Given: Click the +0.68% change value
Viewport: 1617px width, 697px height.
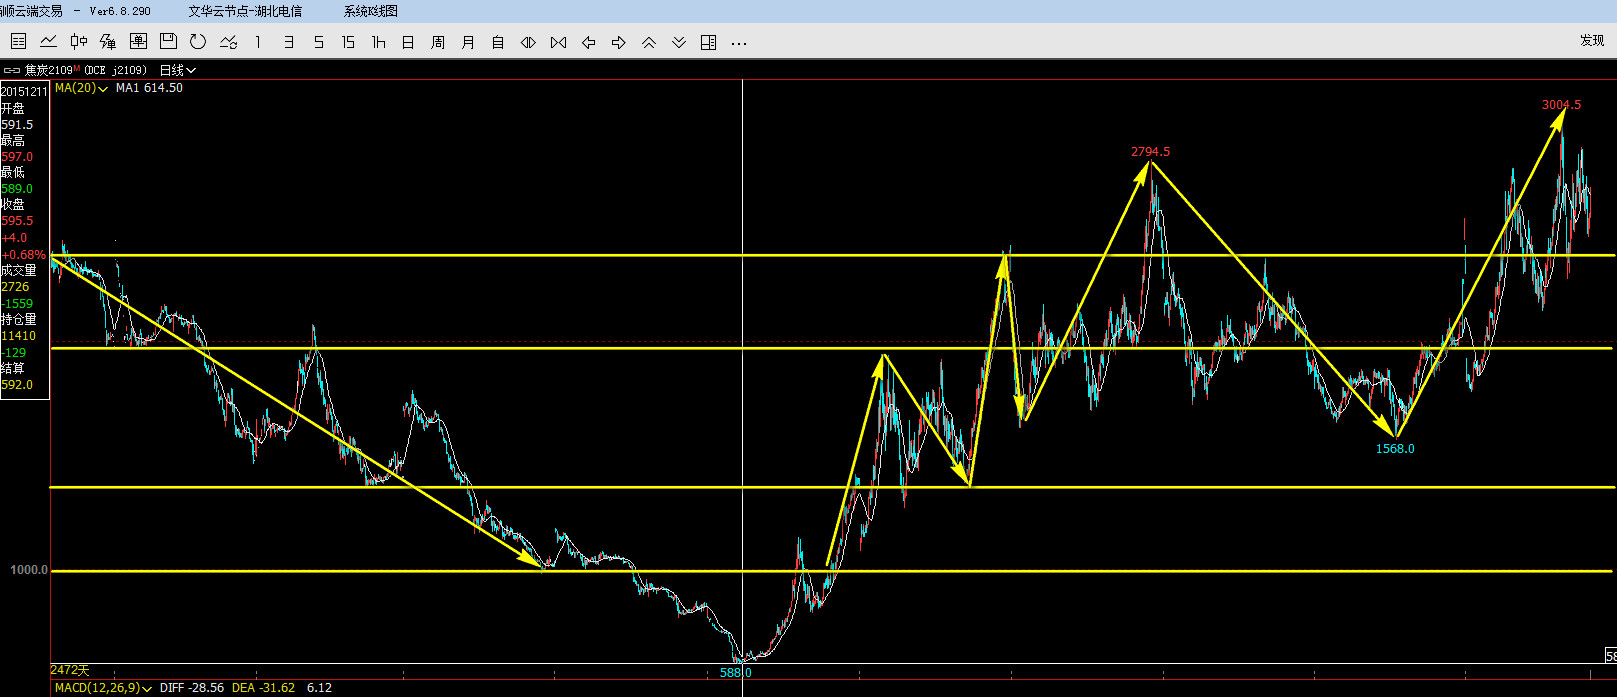Looking at the screenshot, I should pyautogui.click(x=24, y=255).
